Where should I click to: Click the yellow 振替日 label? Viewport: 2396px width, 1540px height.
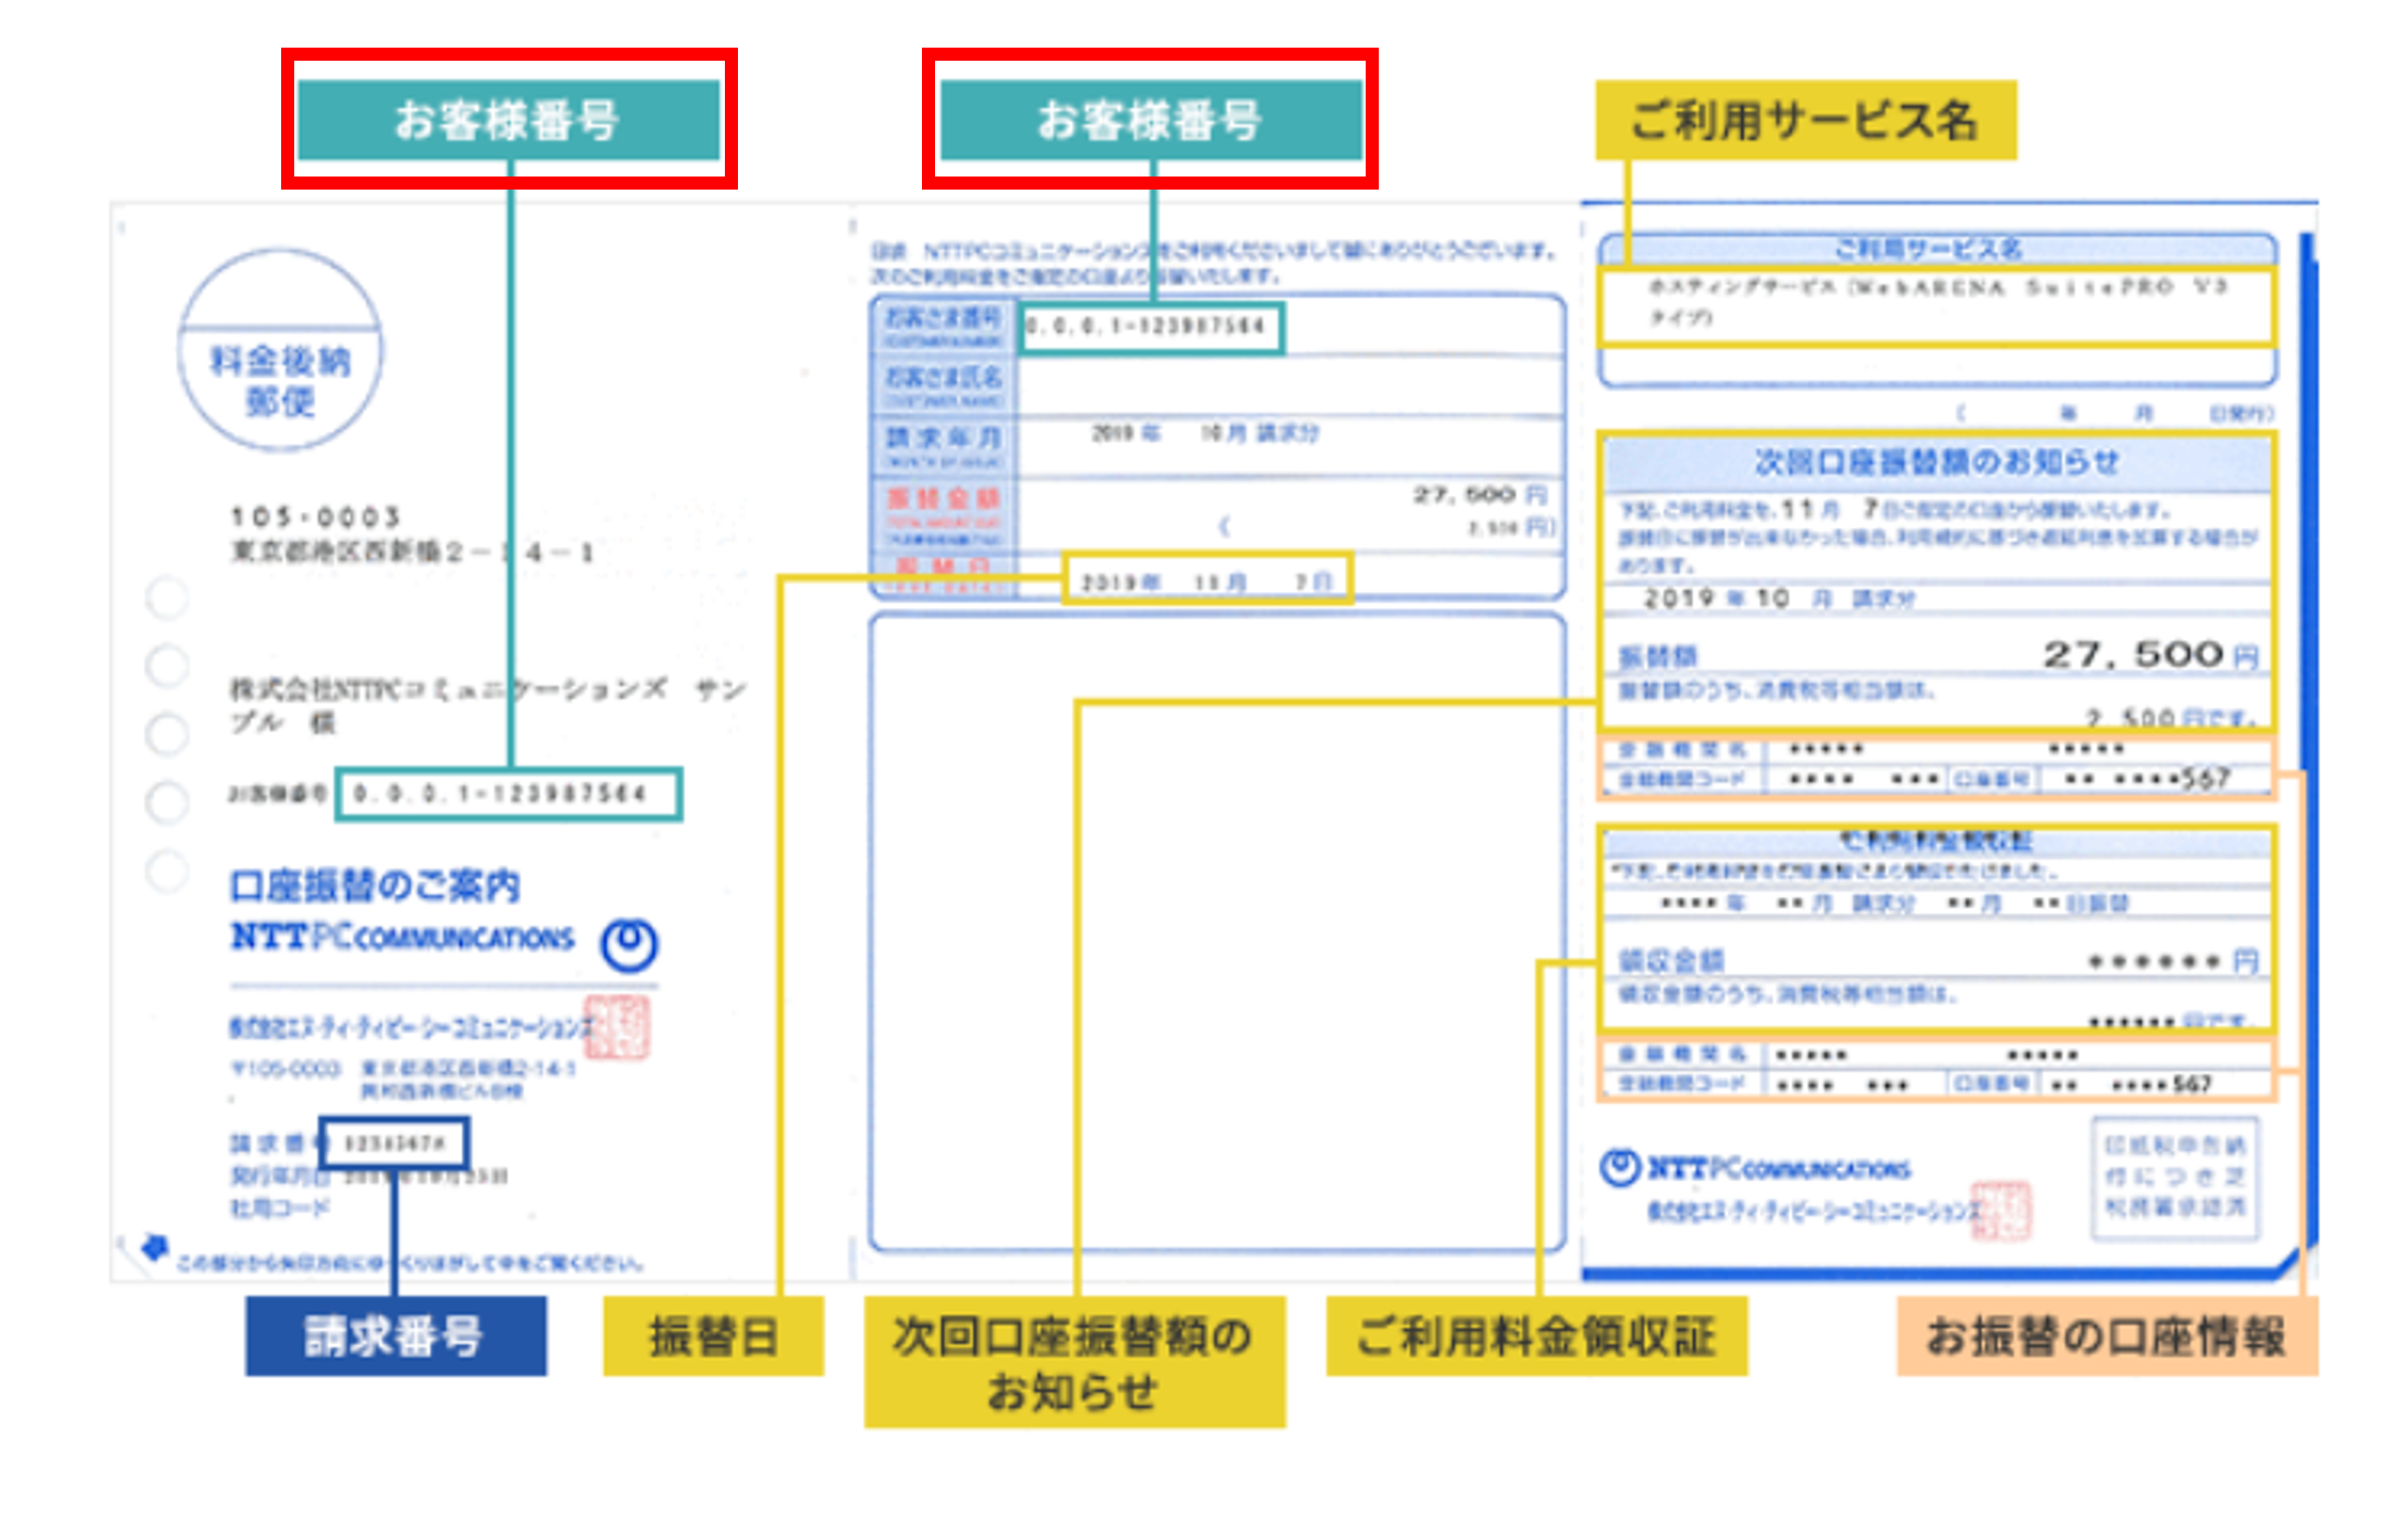coord(712,1335)
